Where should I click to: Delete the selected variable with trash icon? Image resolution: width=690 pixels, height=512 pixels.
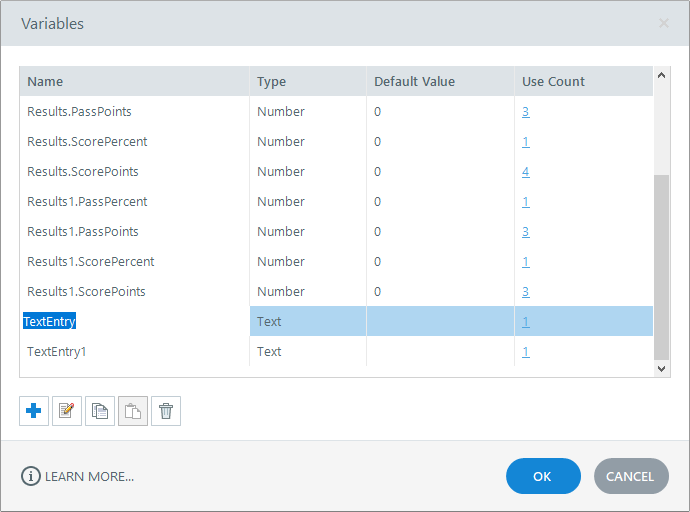166,411
